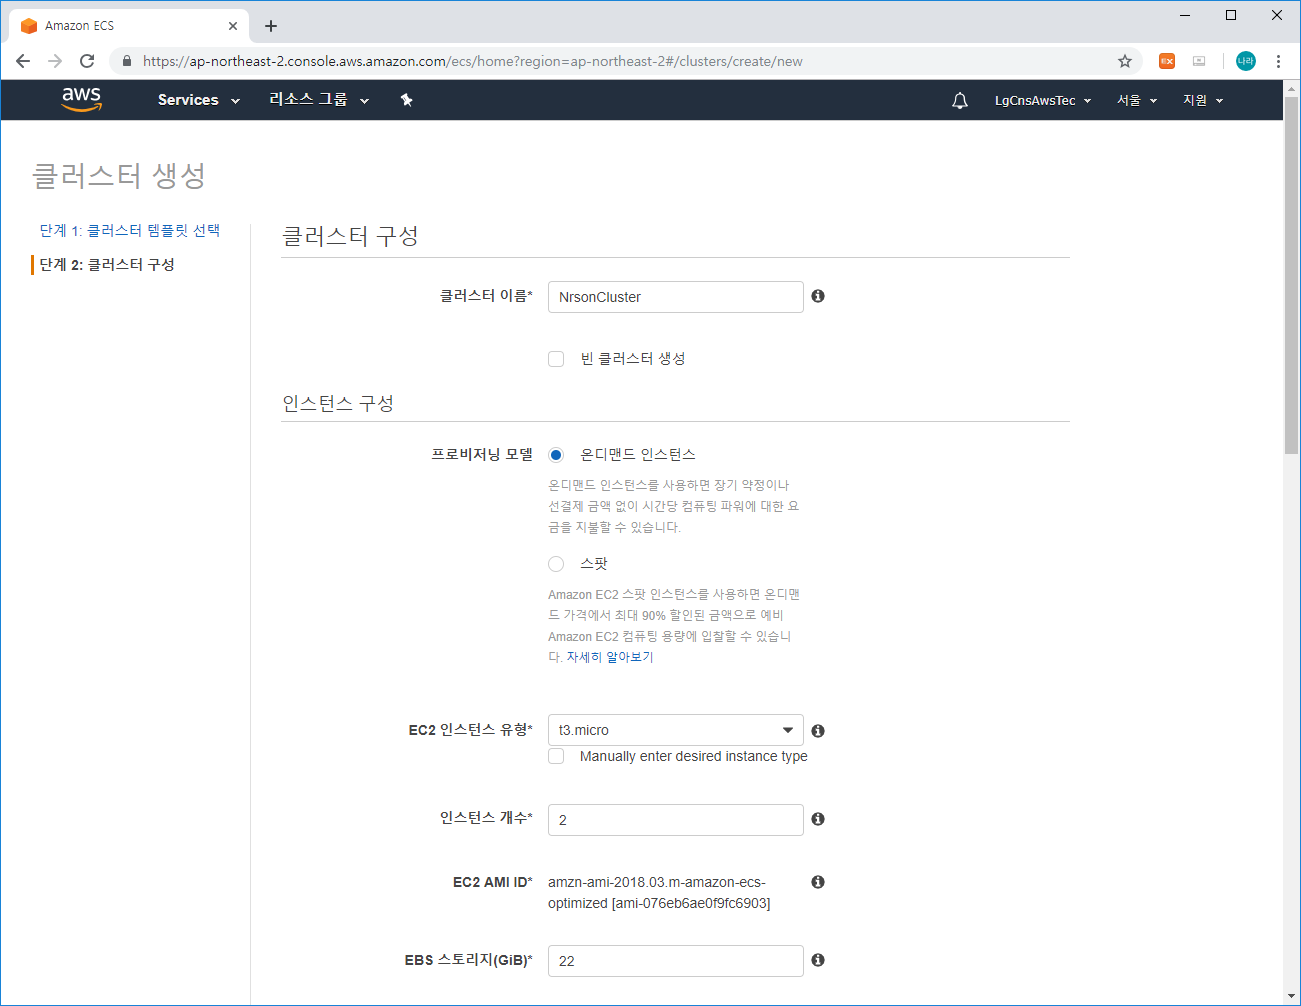Open the LgCnsAwsTec account dropdown
Image resolution: width=1301 pixels, height=1006 pixels.
[x=1043, y=100]
